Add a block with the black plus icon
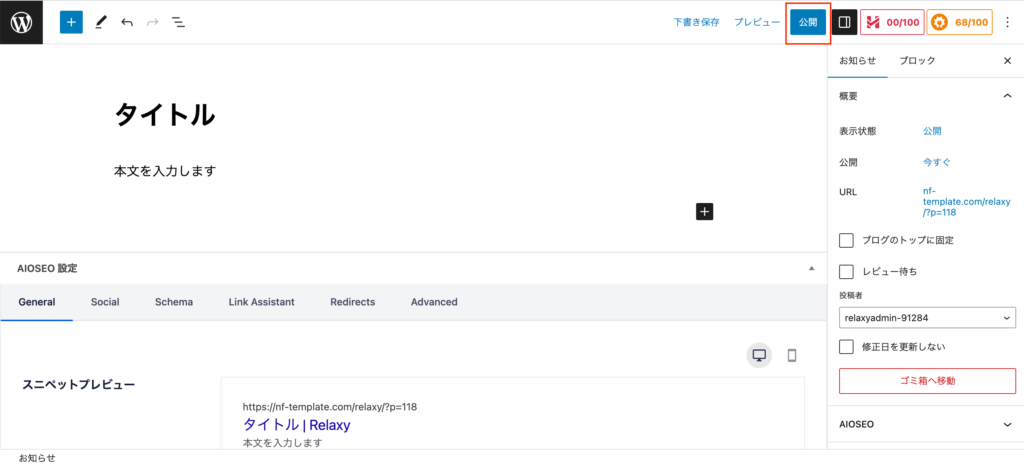The image size is (1024, 466). pos(705,211)
